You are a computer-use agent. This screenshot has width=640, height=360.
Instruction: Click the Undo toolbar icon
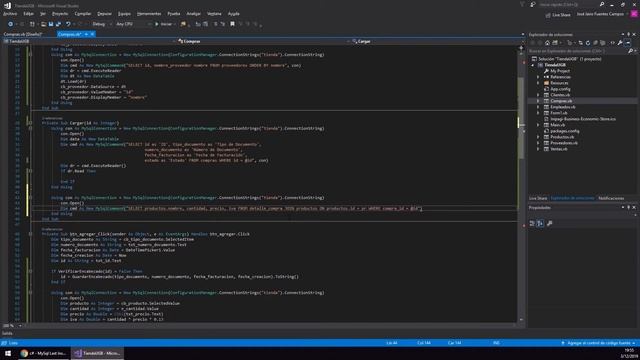point(68,24)
